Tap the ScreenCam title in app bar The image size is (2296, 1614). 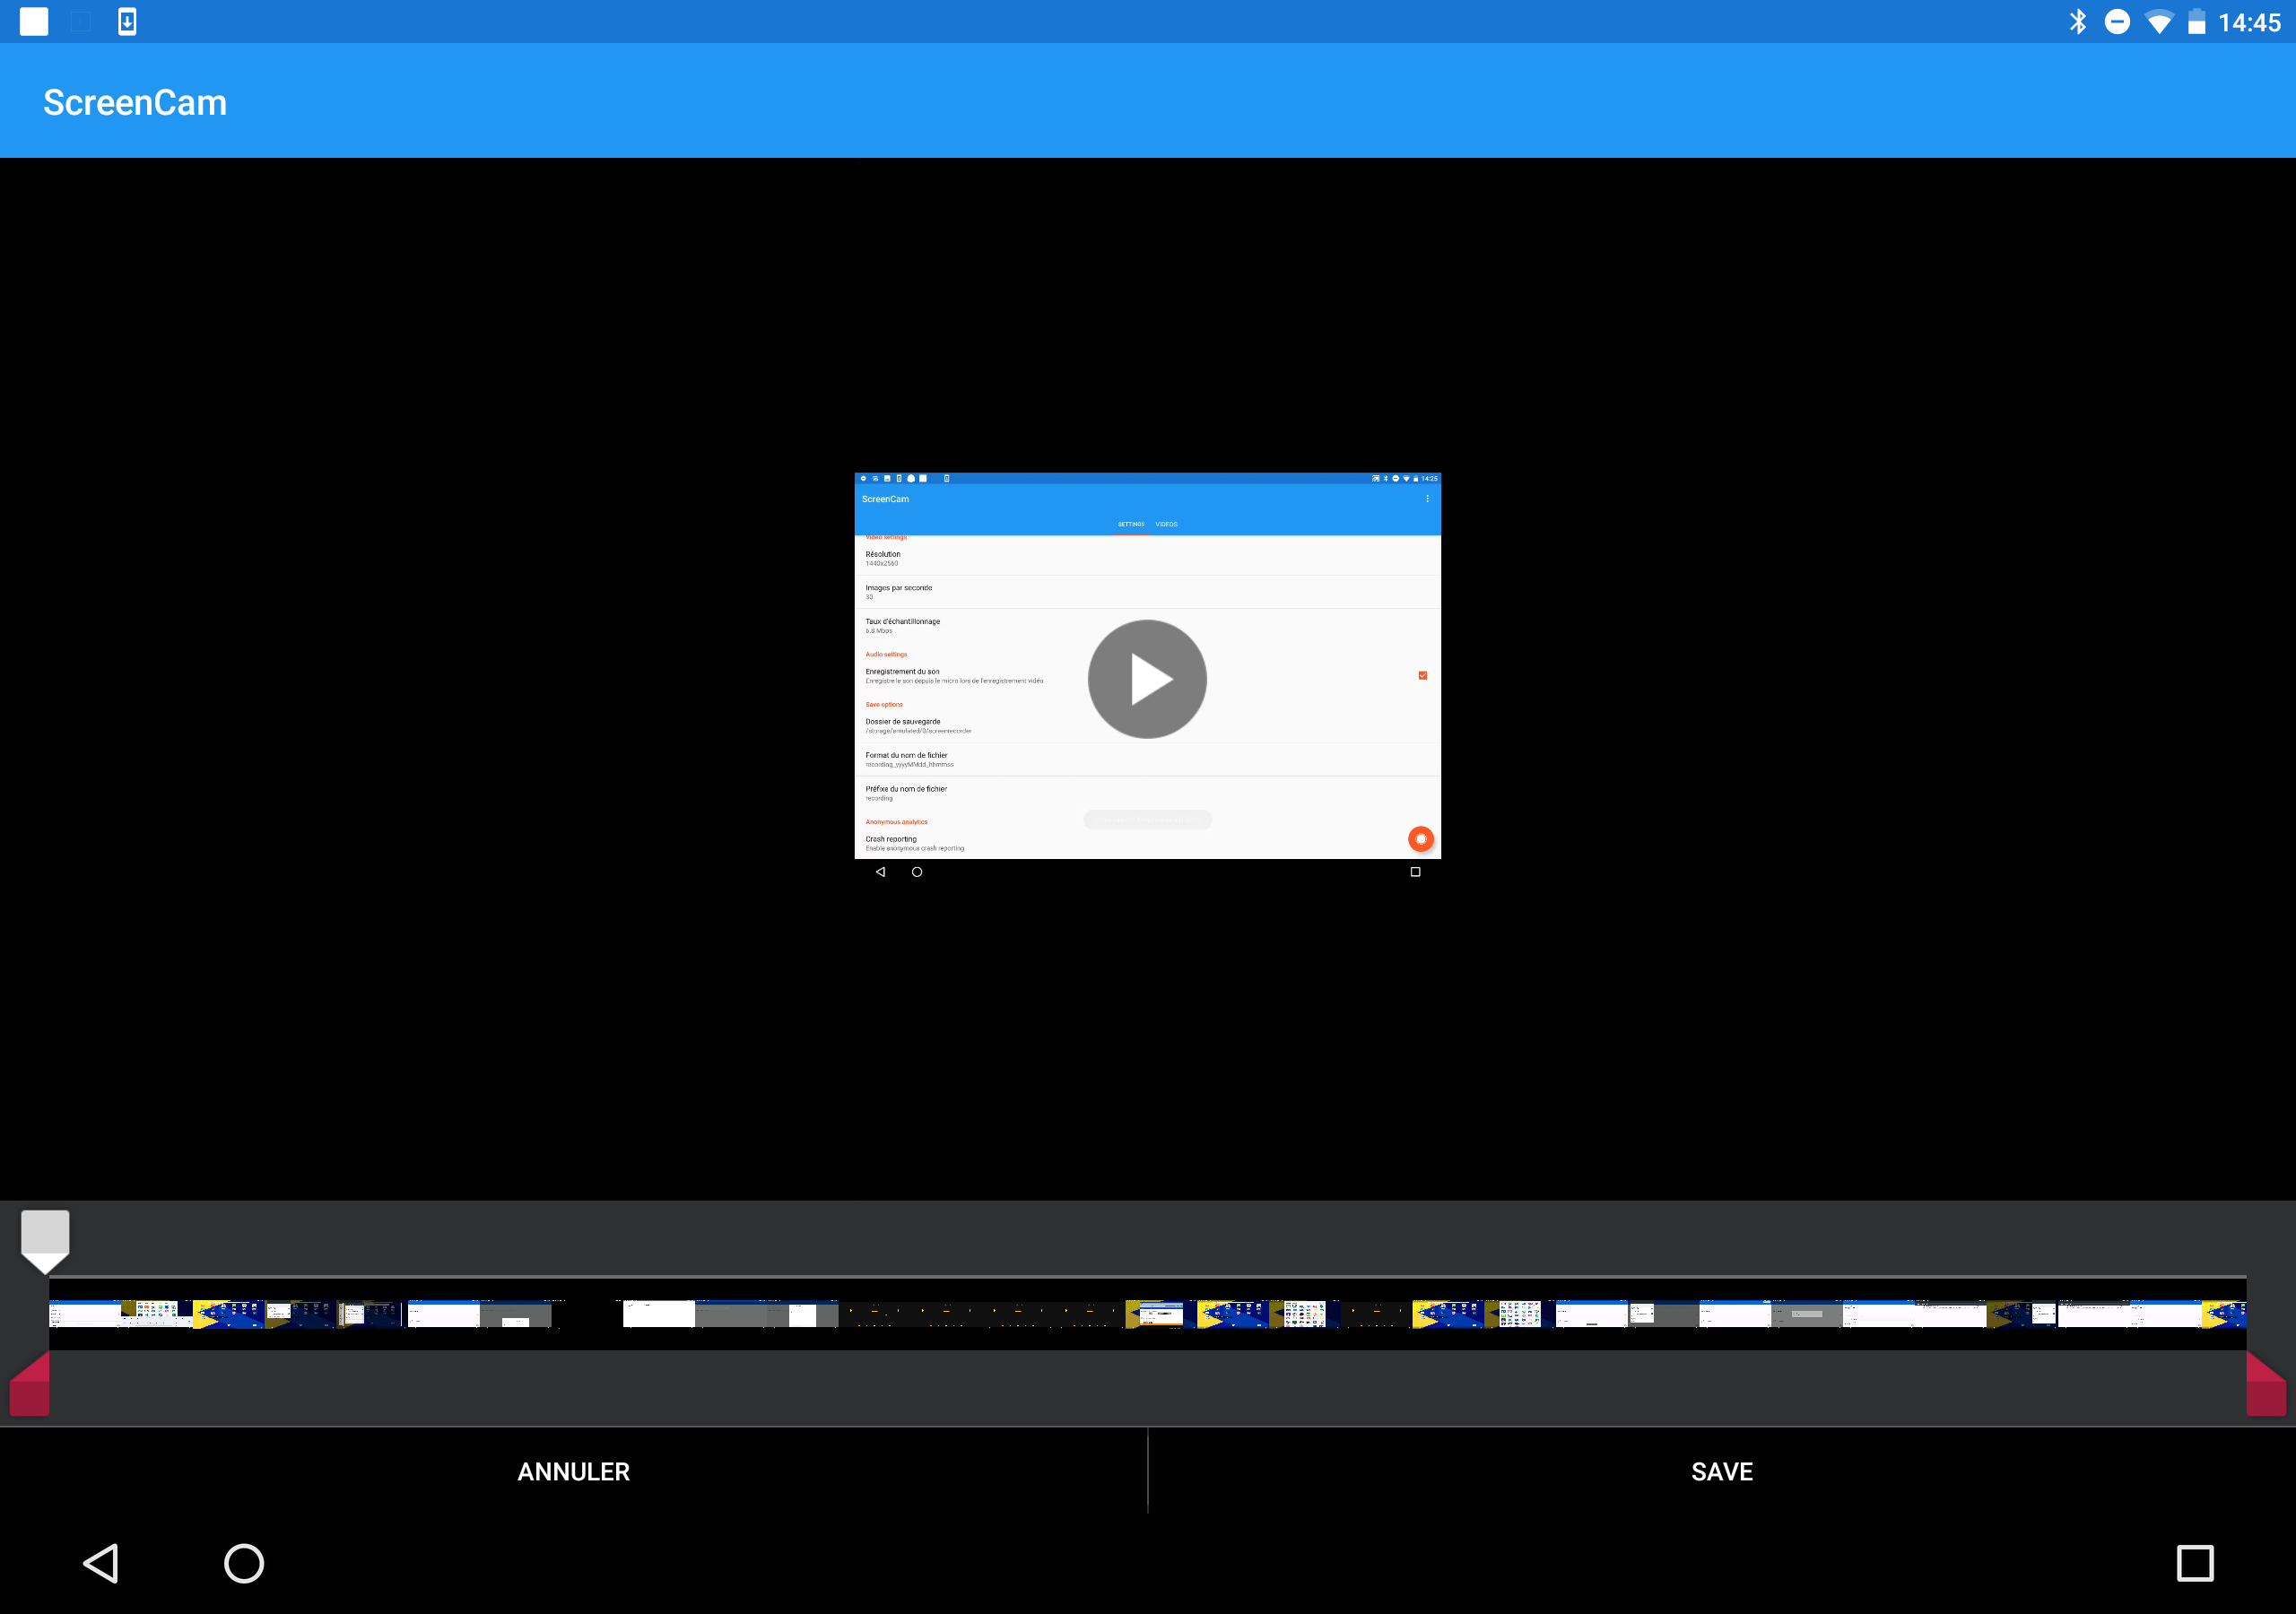pos(135,102)
